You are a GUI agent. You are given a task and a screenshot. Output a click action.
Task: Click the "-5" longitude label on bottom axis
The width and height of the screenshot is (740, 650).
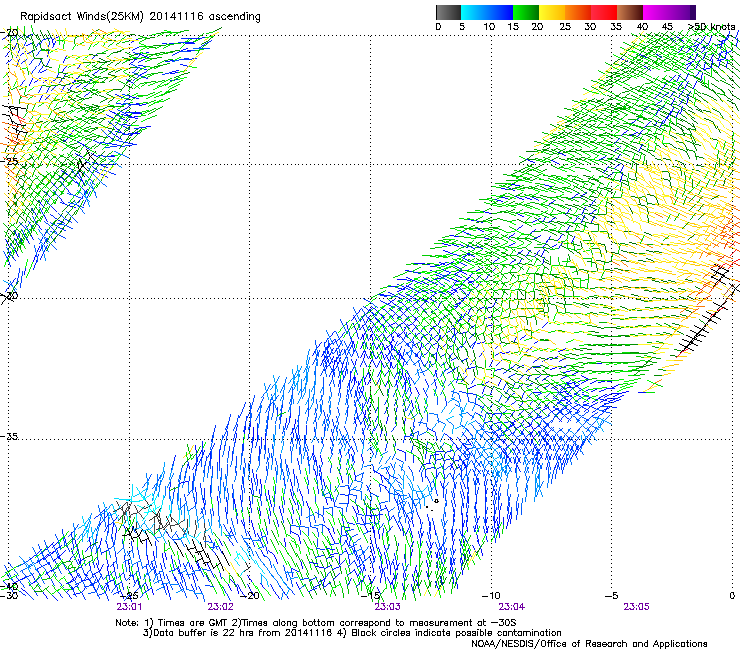611,596
